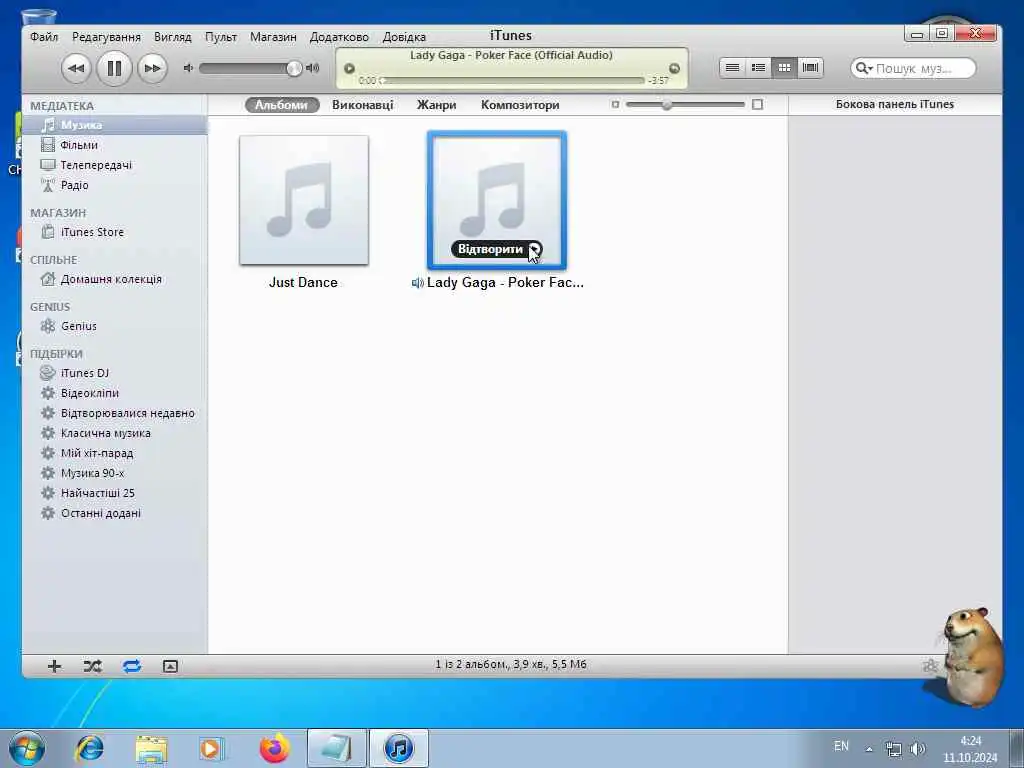The height and width of the screenshot is (768, 1024).
Task: Toggle repeat mode
Action: click(131, 666)
